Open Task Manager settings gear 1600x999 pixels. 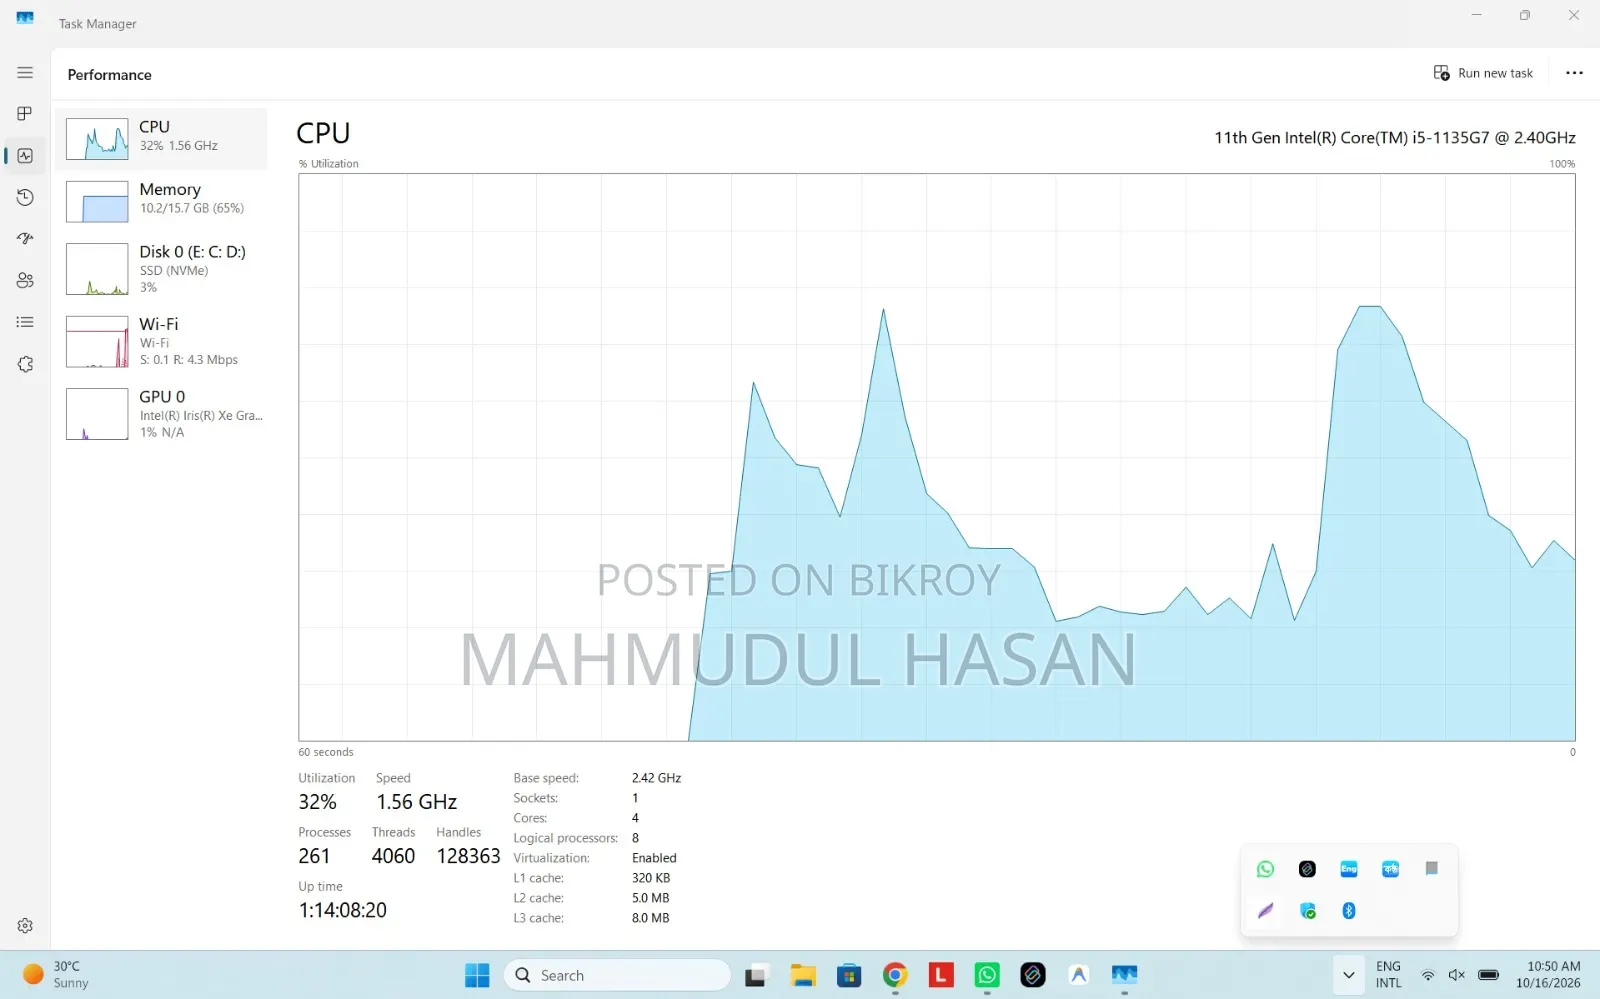click(25, 926)
